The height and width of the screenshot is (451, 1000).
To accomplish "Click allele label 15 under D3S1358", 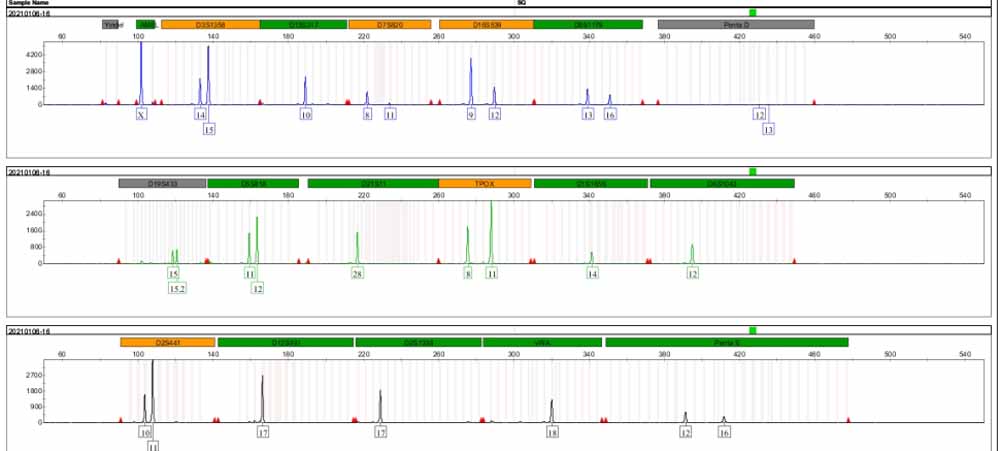I will point(209,129).
